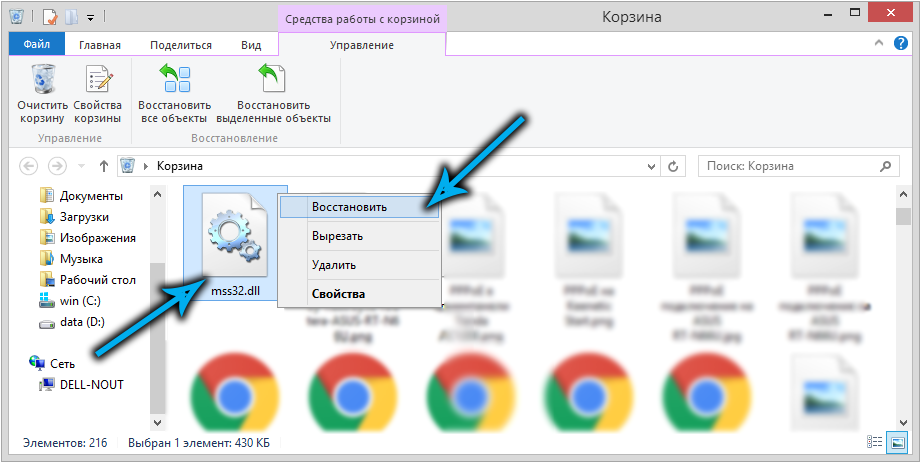Open the Файл tab
The image size is (922, 463).
click(36, 44)
